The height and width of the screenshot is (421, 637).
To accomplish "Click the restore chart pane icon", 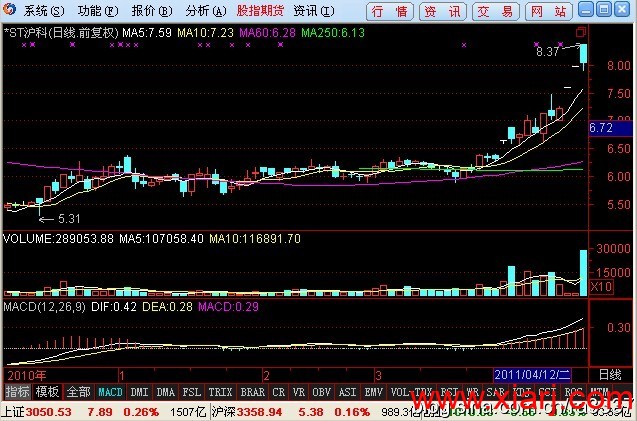I will pos(581,32).
